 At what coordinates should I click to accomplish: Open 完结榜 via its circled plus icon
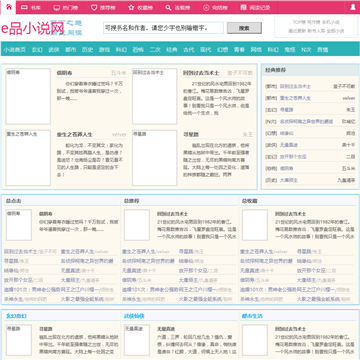point(206,7)
